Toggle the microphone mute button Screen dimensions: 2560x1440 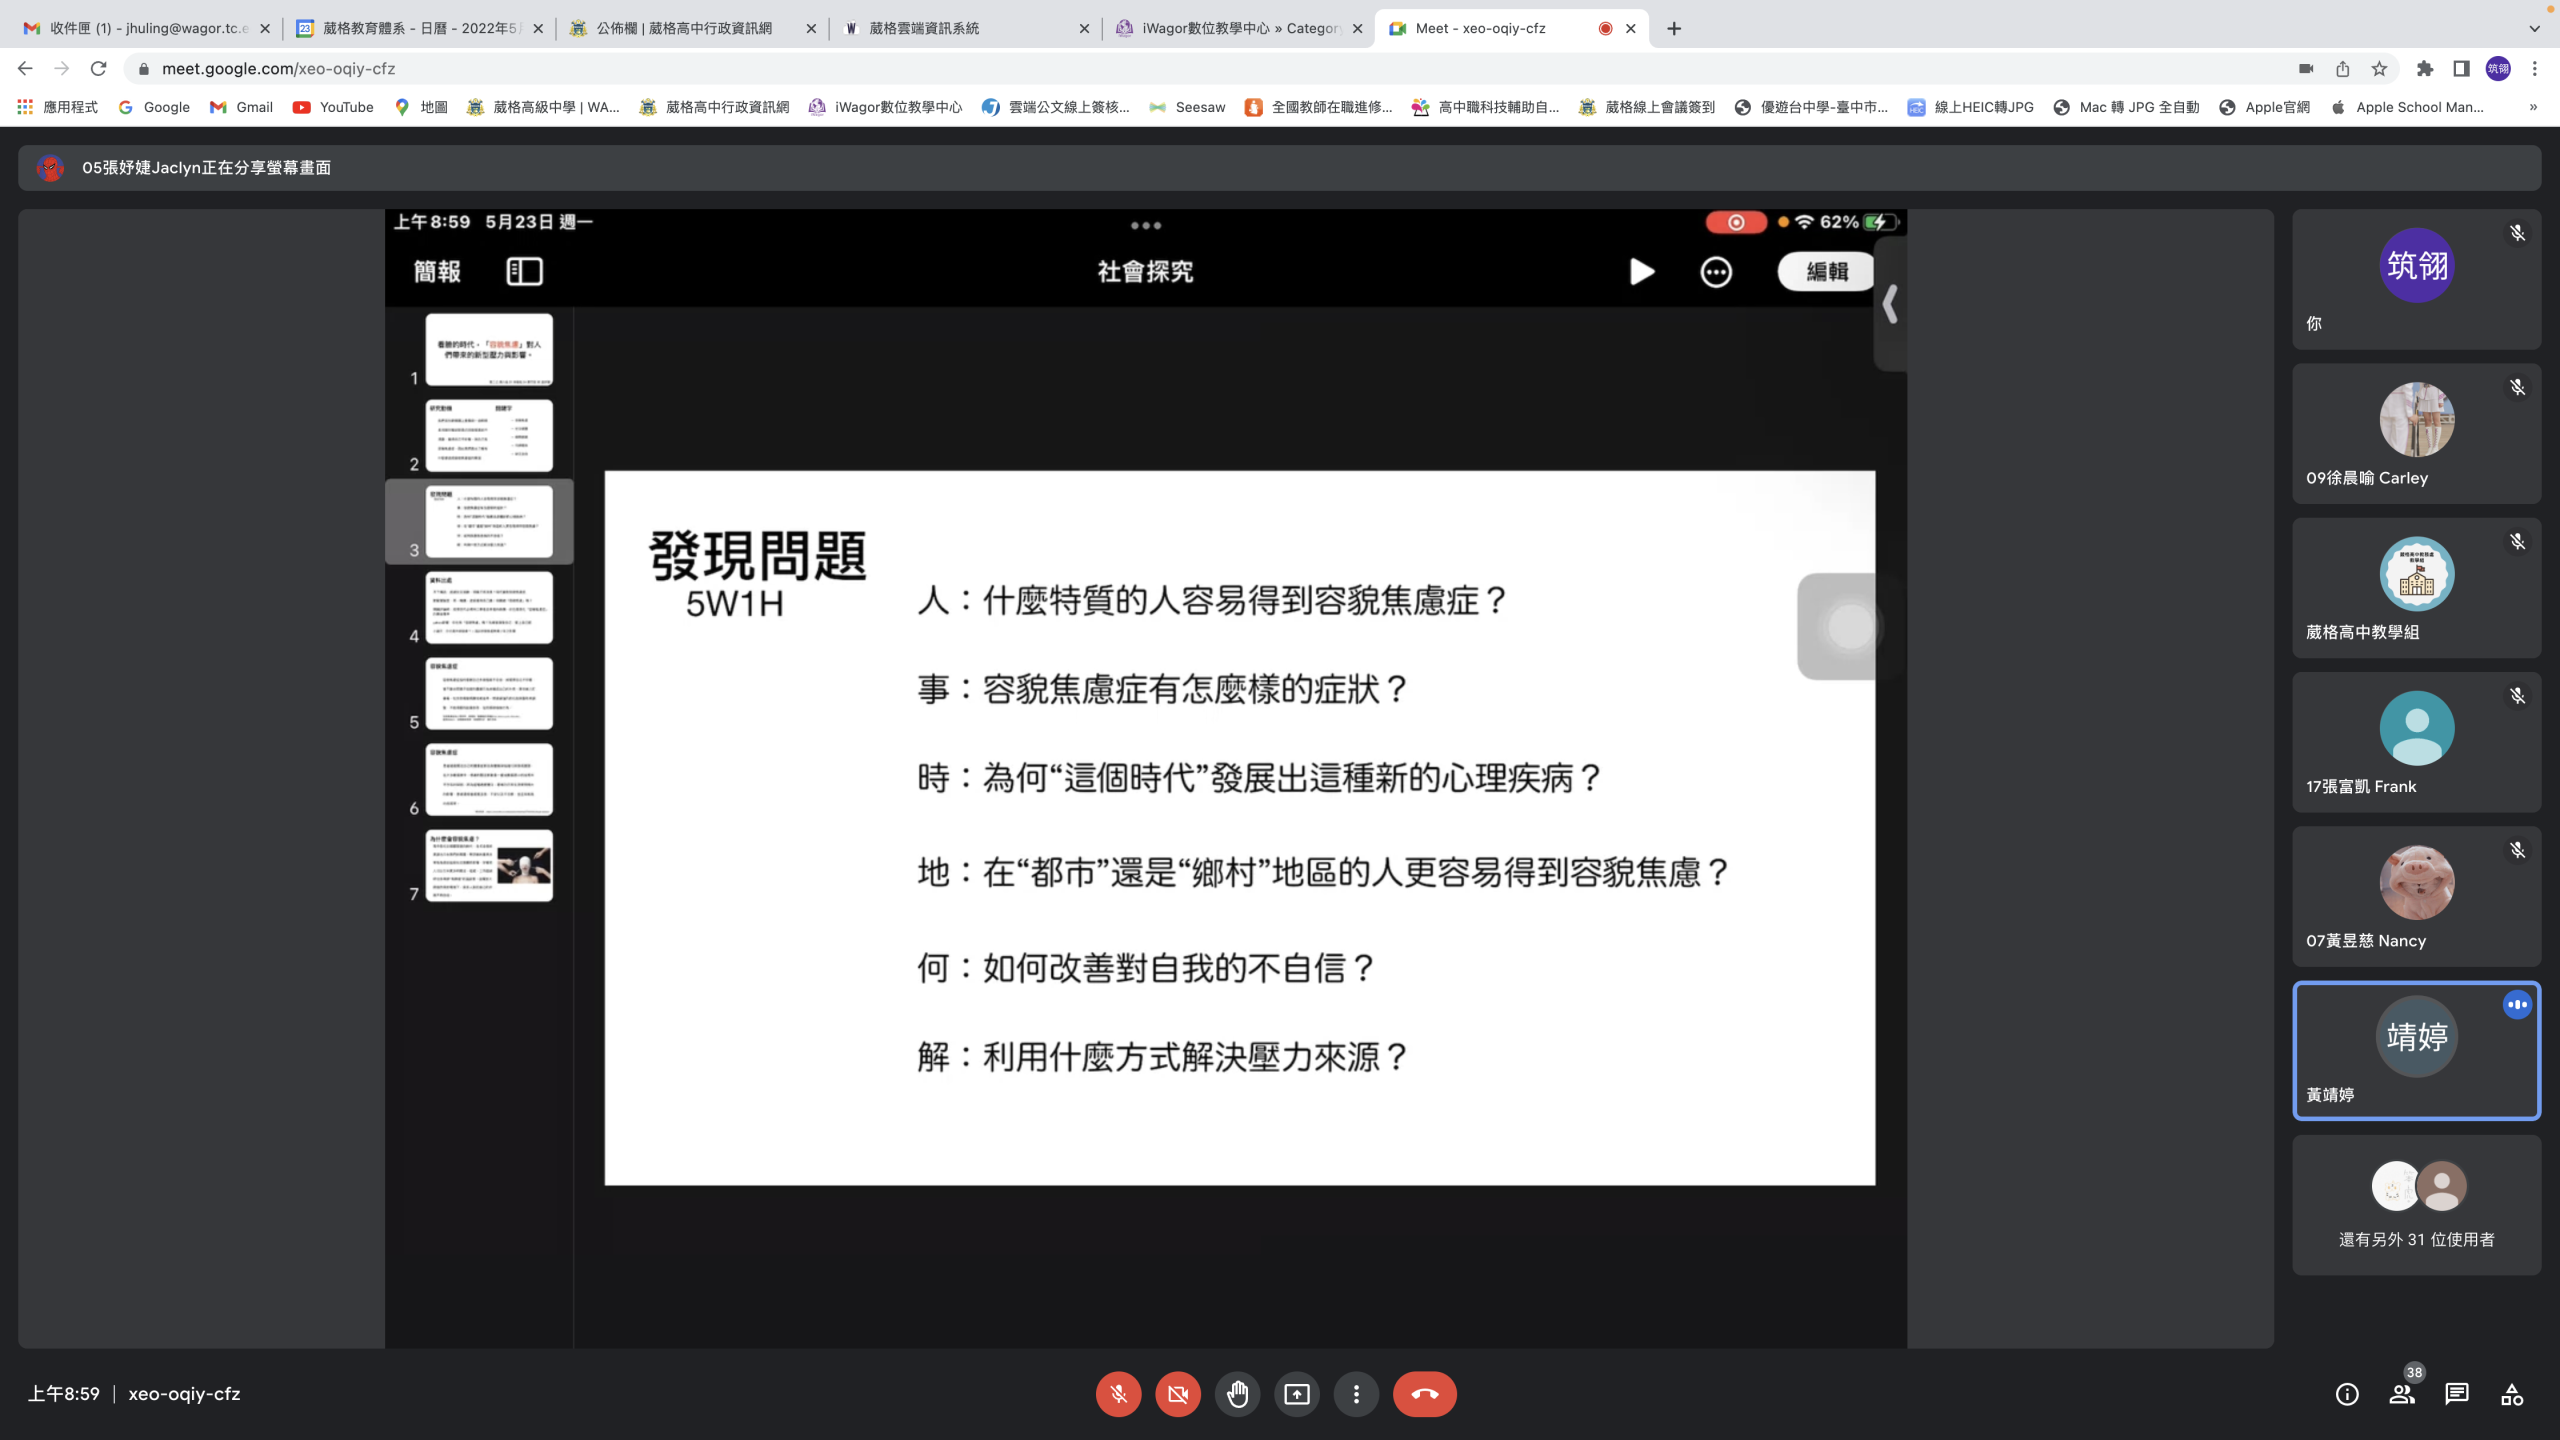click(1118, 1394)
